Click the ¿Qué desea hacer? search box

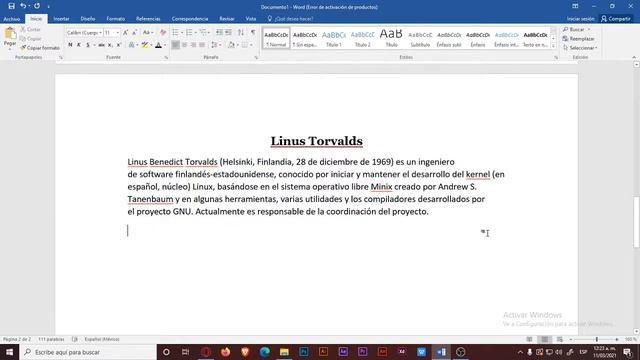[x=291, y=19]
